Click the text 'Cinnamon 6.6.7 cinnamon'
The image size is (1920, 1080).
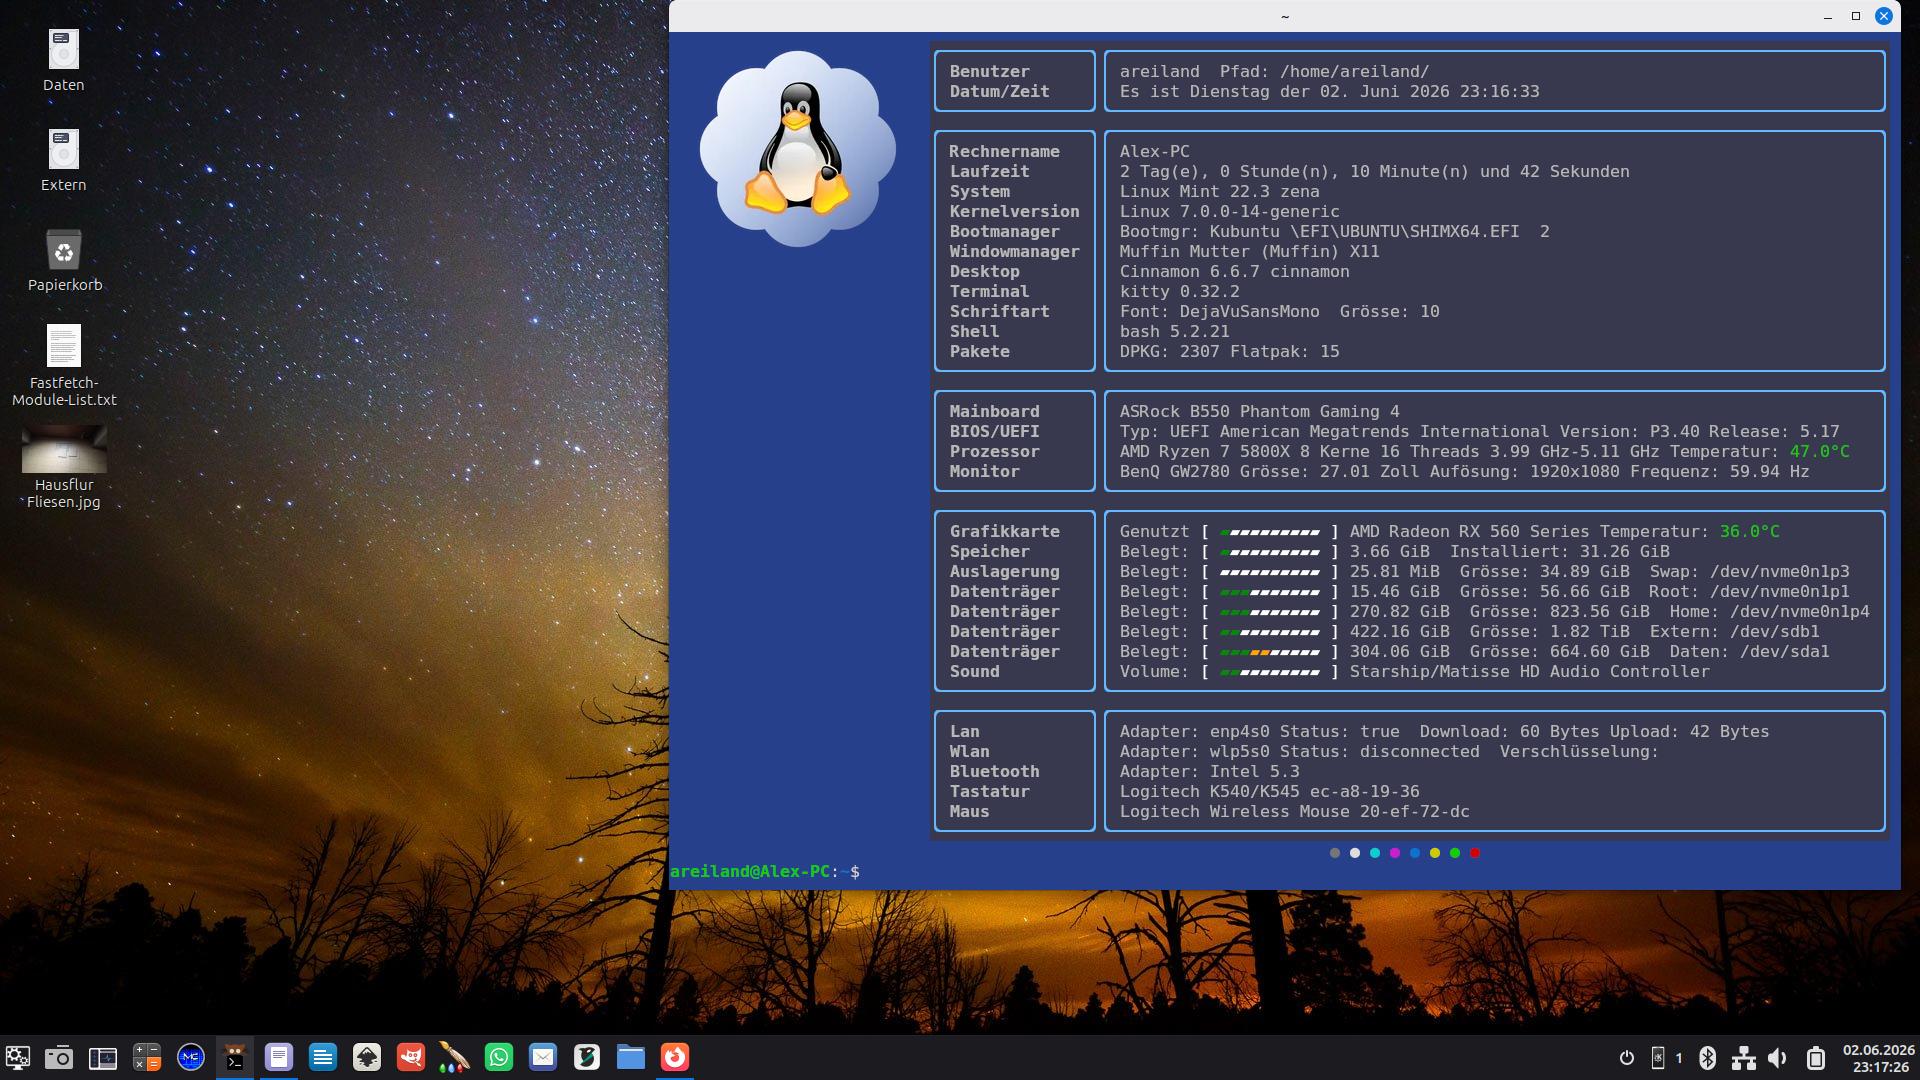[1234, 272]
